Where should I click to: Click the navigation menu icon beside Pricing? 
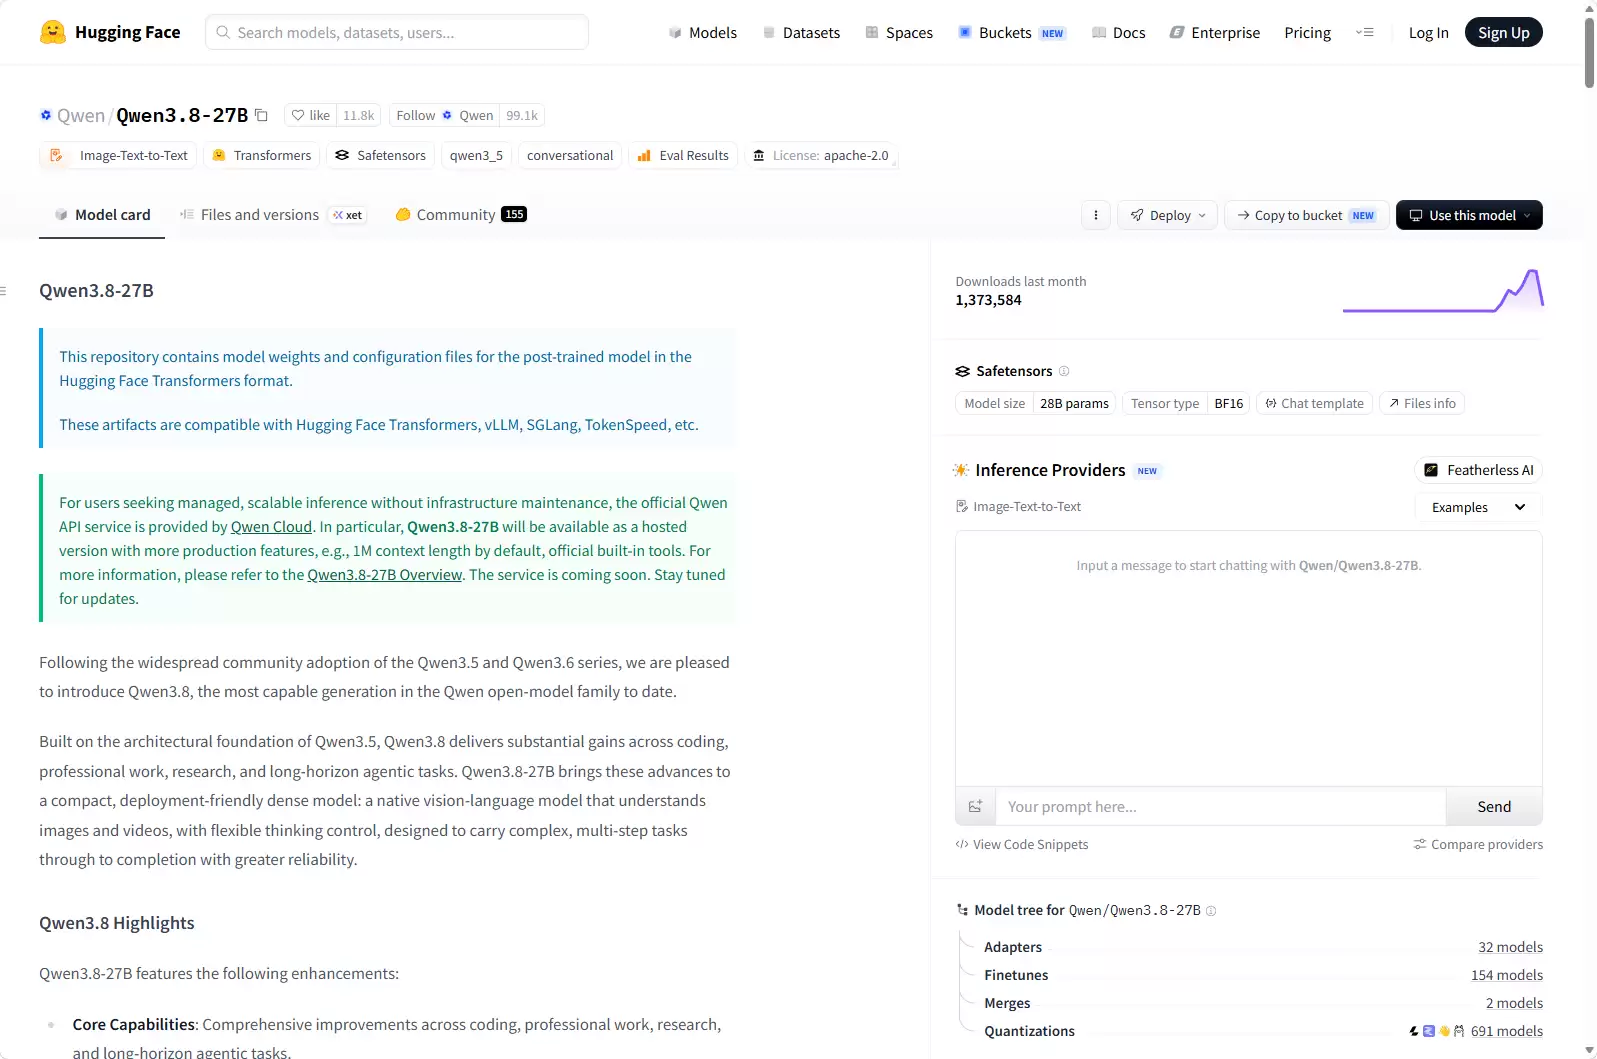[1365, 32]
